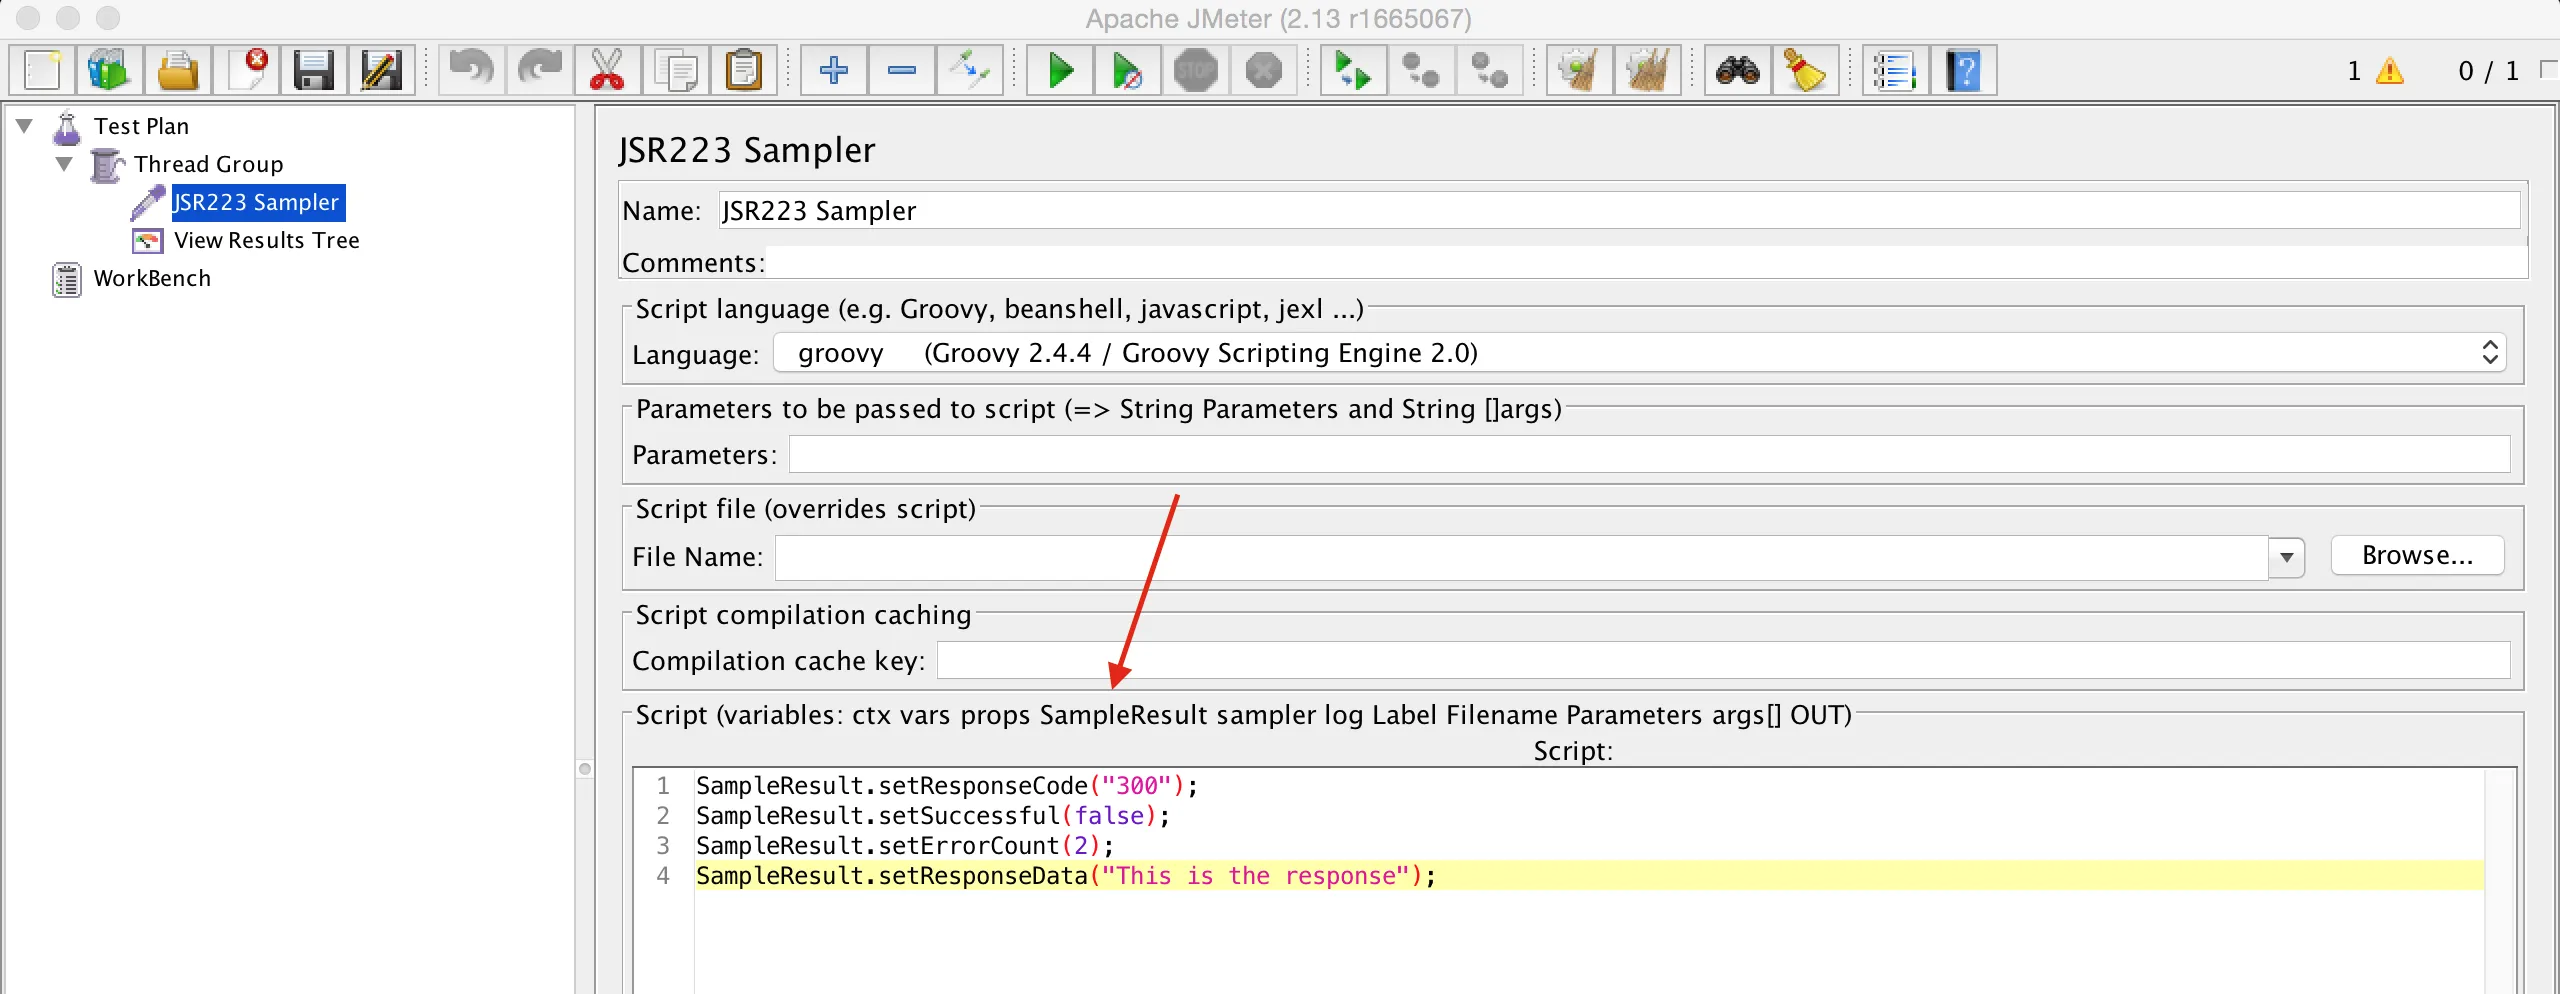Select WorkBench in the tree

(x=152, y=278)
